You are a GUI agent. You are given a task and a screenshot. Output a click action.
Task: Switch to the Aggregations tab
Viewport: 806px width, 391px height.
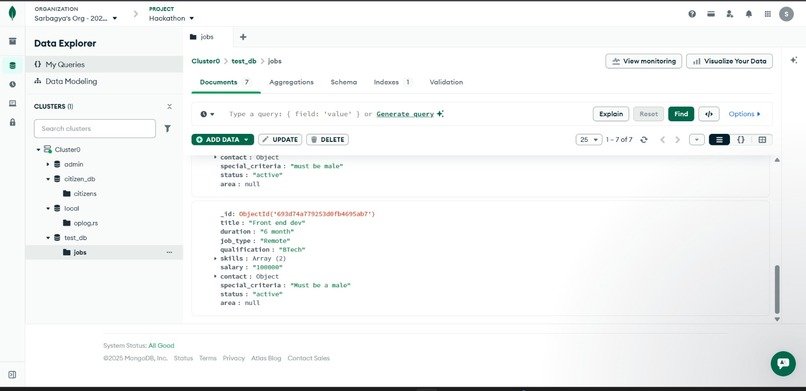point(291,82)
